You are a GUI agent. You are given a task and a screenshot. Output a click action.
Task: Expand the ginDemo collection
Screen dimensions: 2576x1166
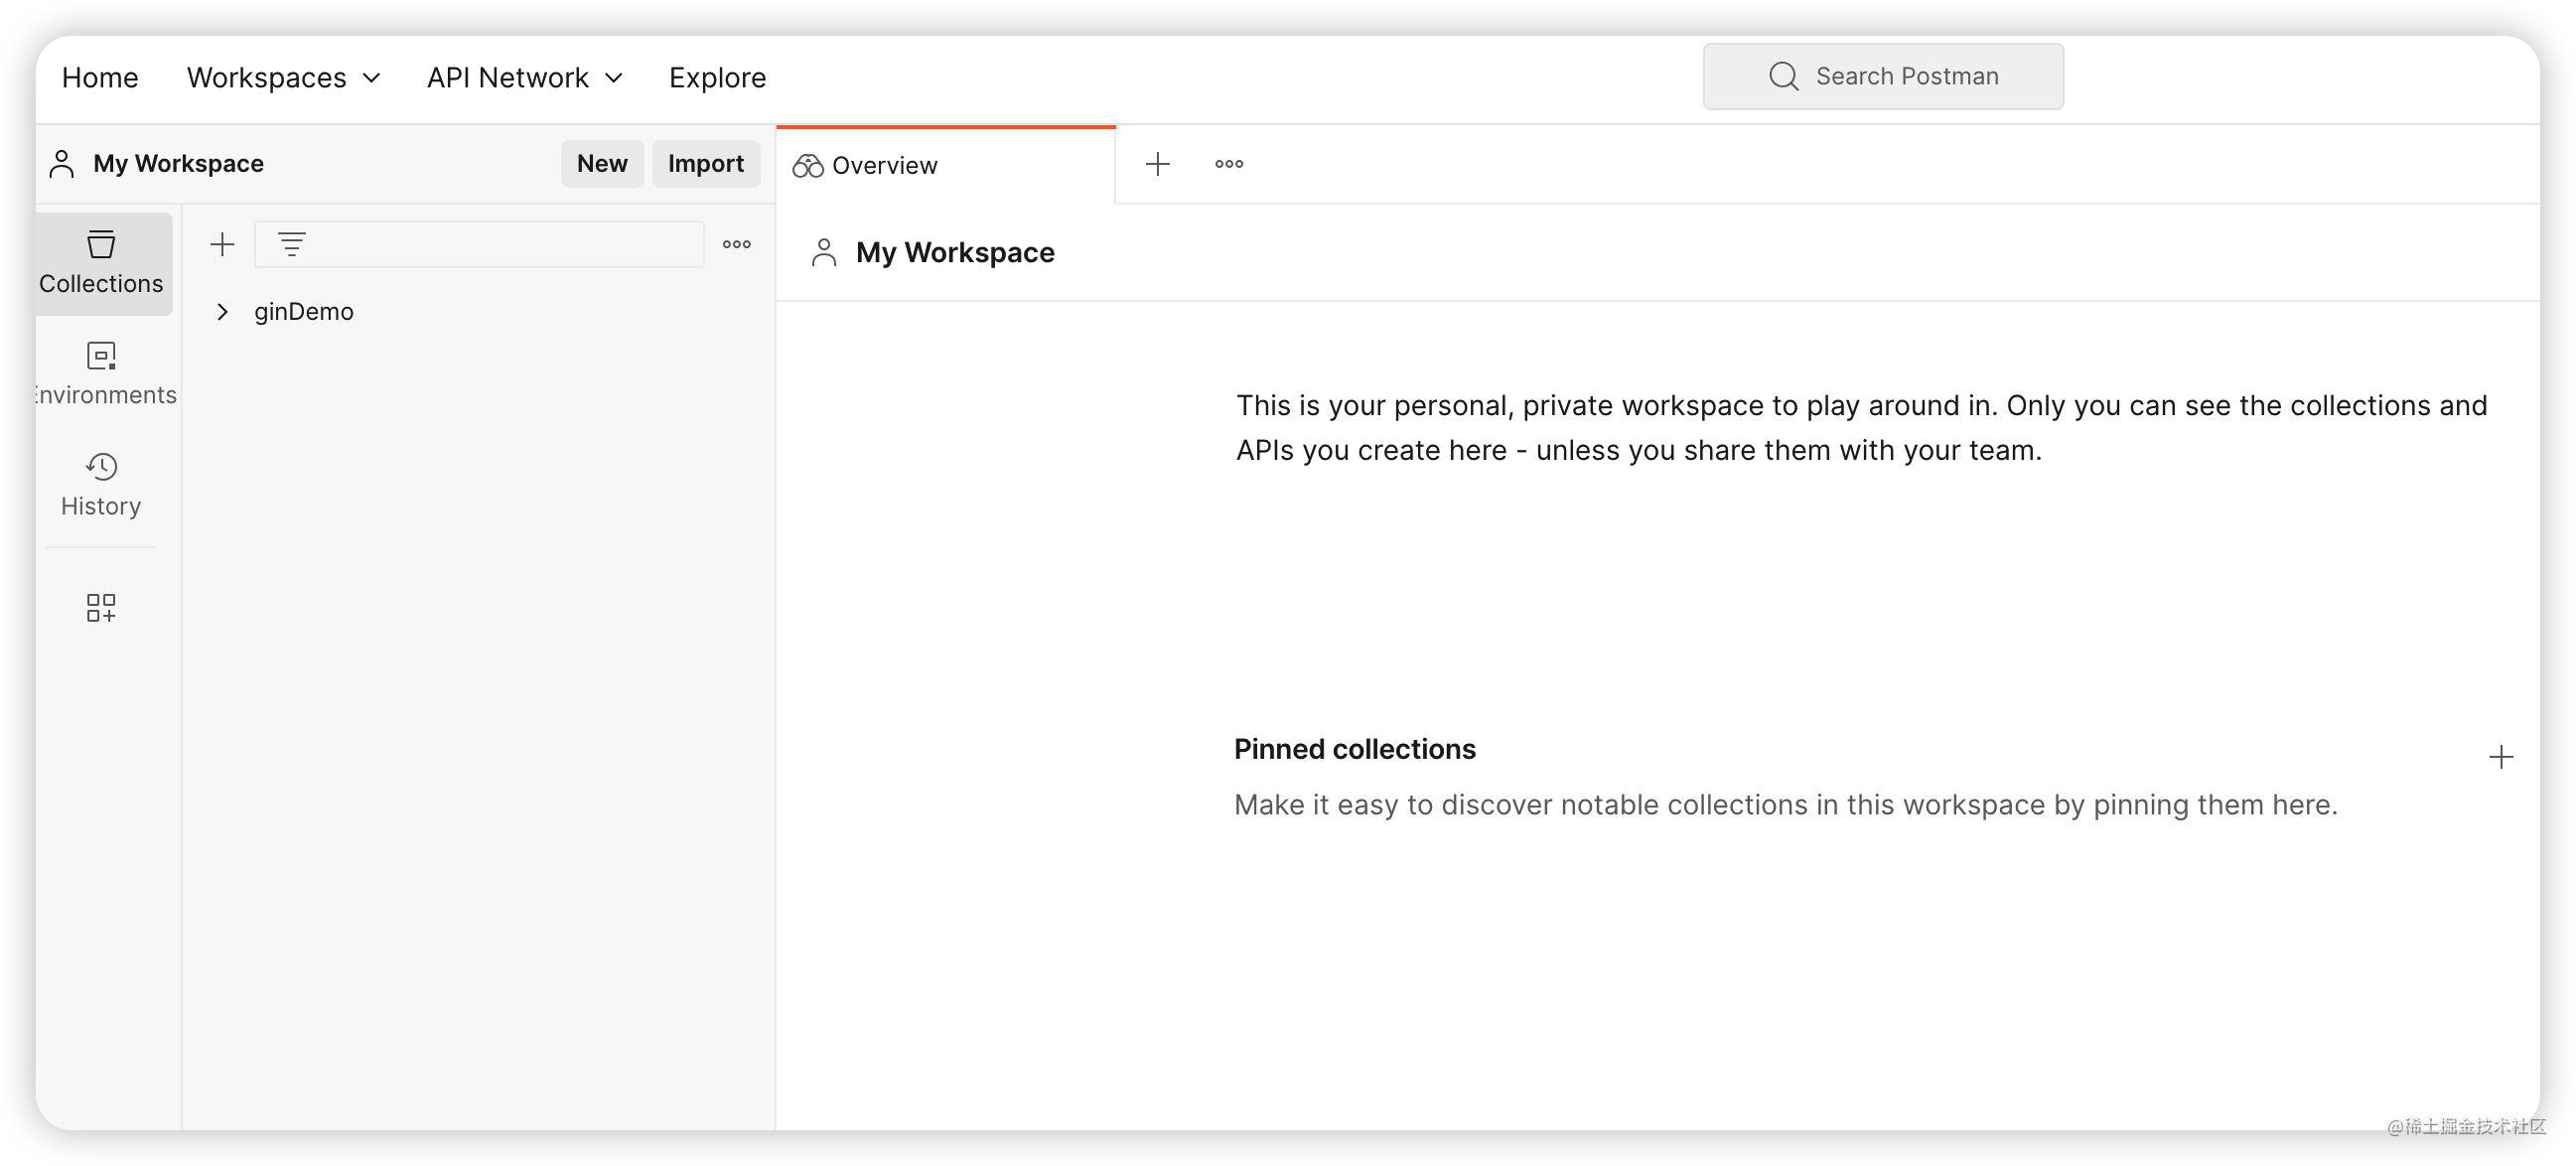tap(222, 312)
